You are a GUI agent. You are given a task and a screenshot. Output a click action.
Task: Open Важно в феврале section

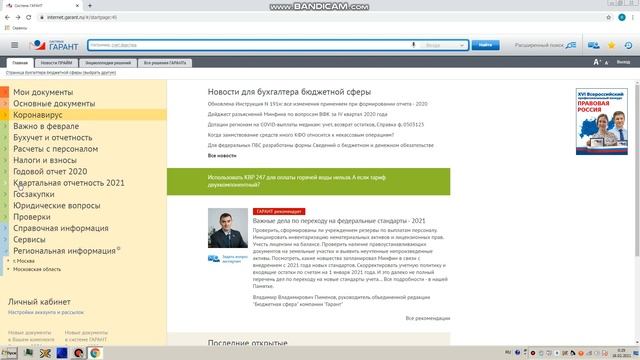(46, 126)
